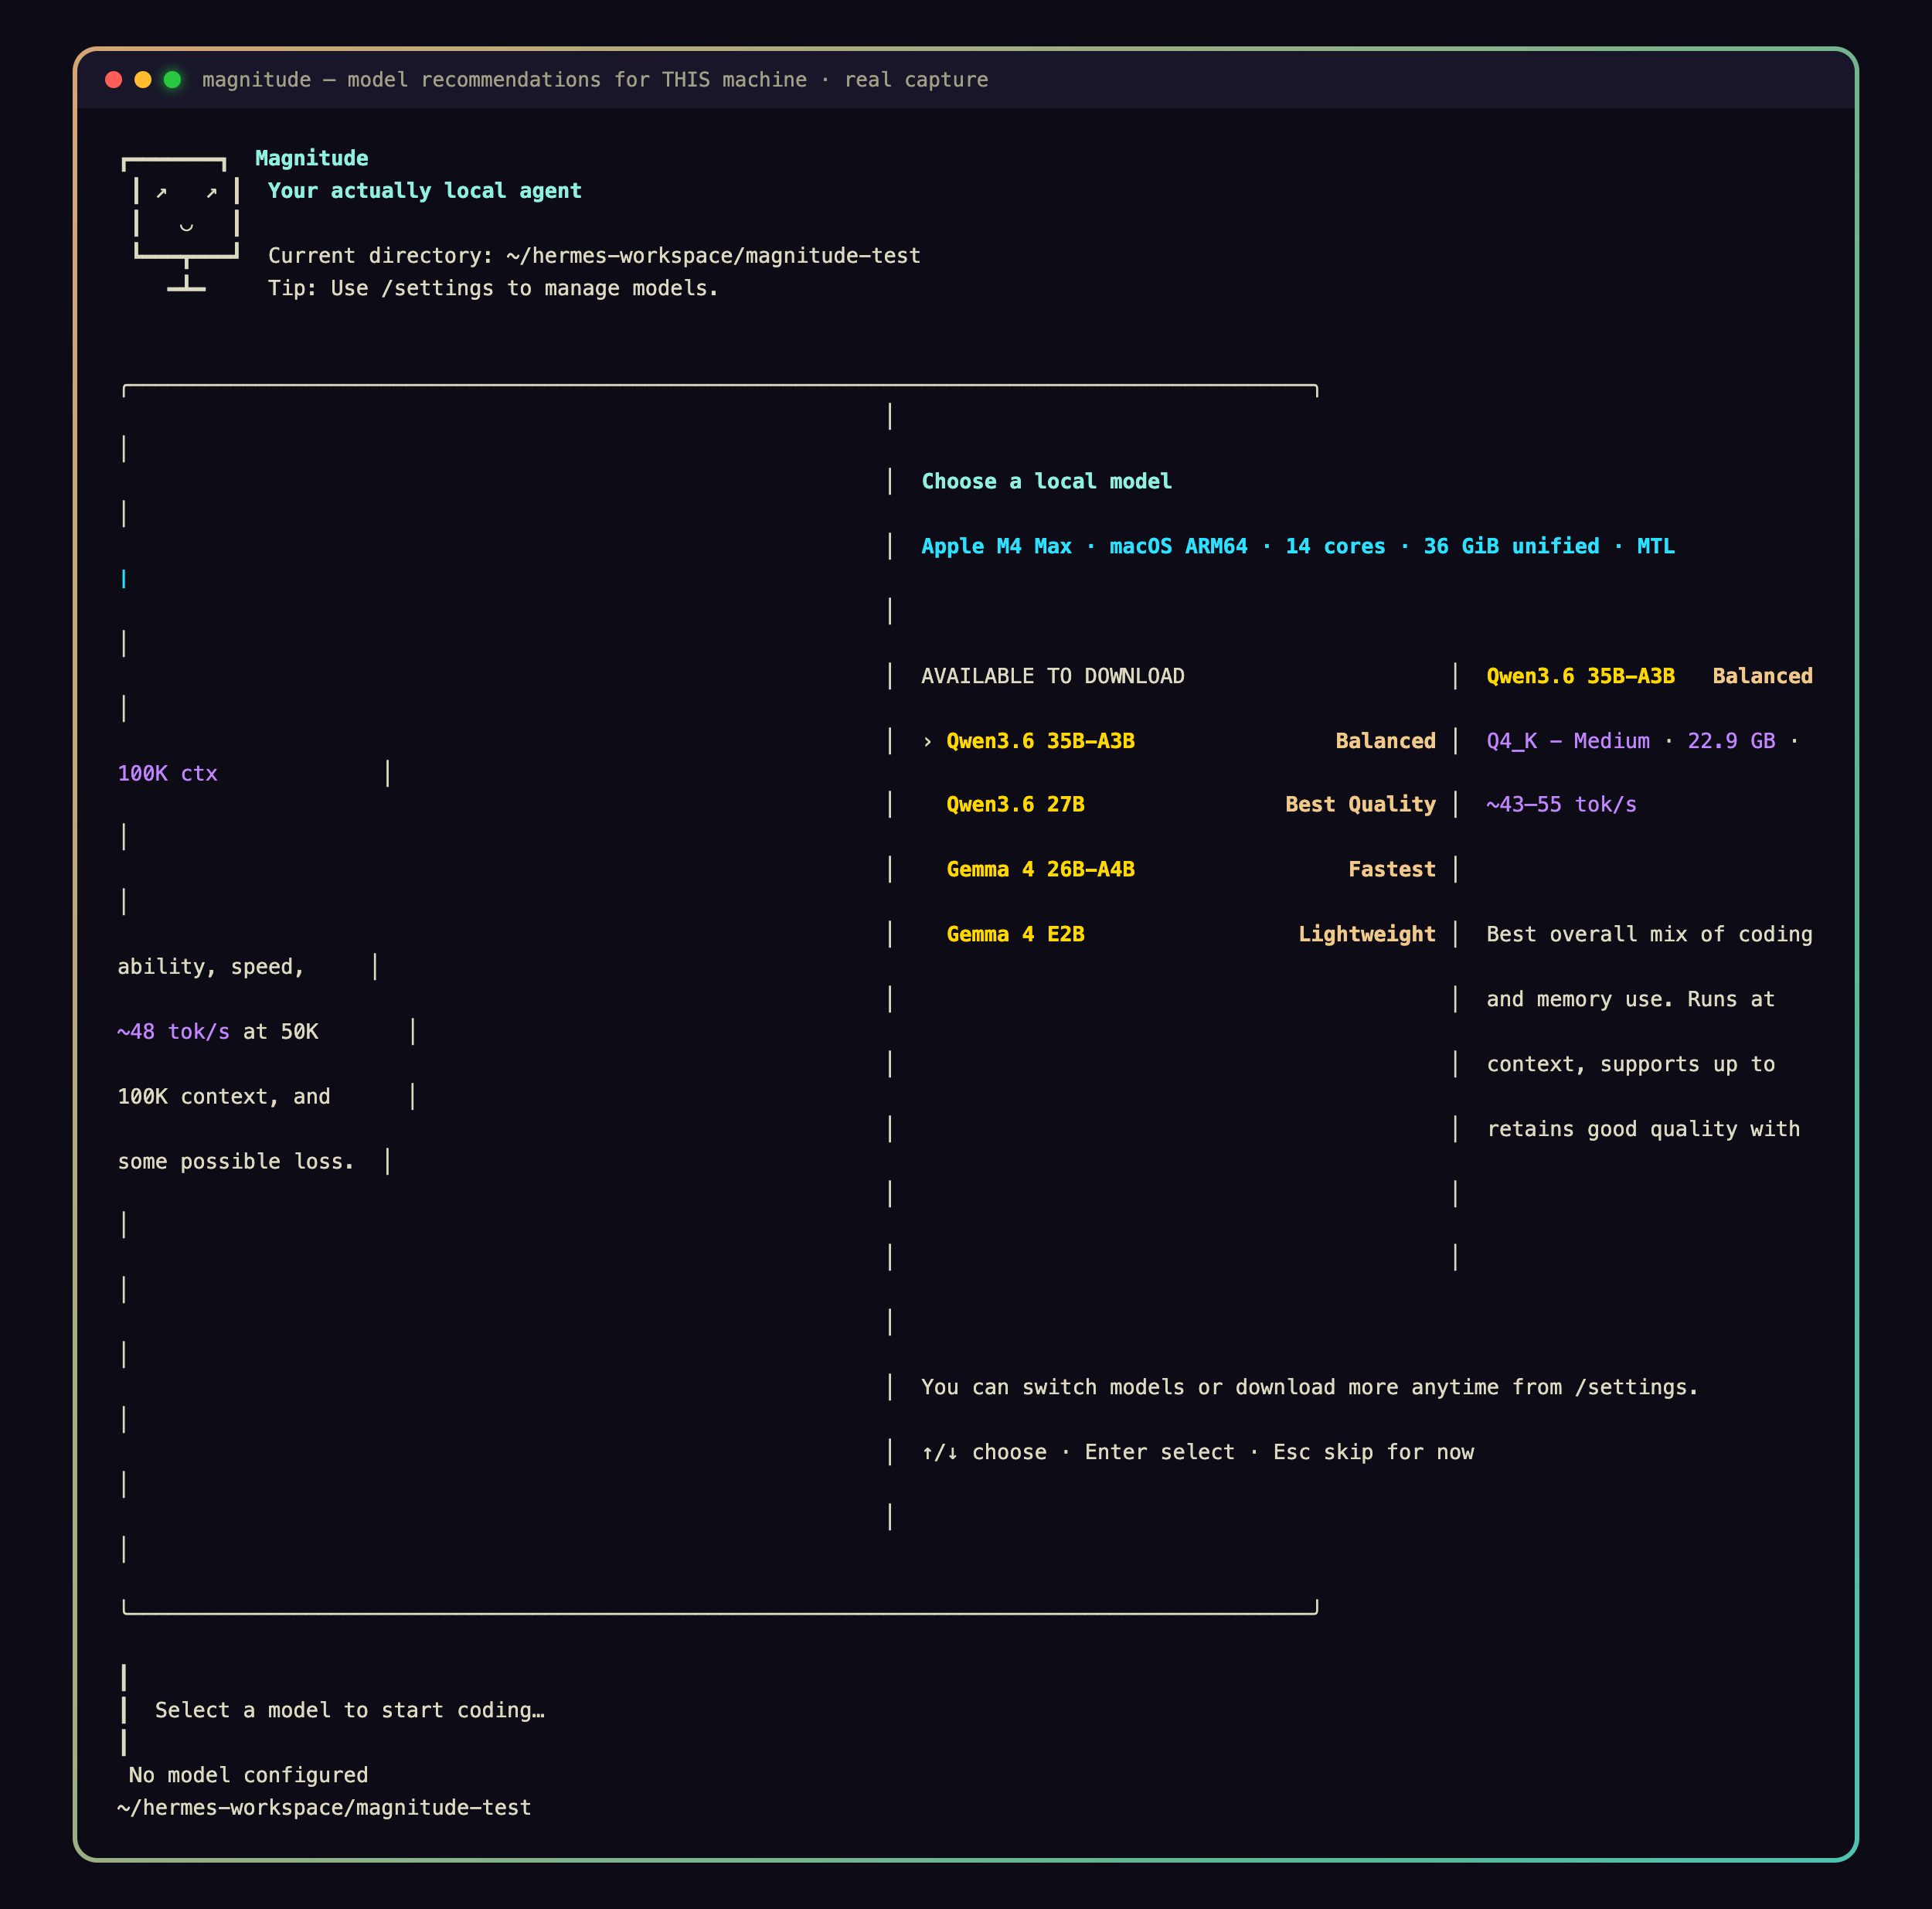Screen dimensions: 1932x1909
Task: Click the 'some possible loss.' wrapped line
Action: click(x=236, y=1161)
